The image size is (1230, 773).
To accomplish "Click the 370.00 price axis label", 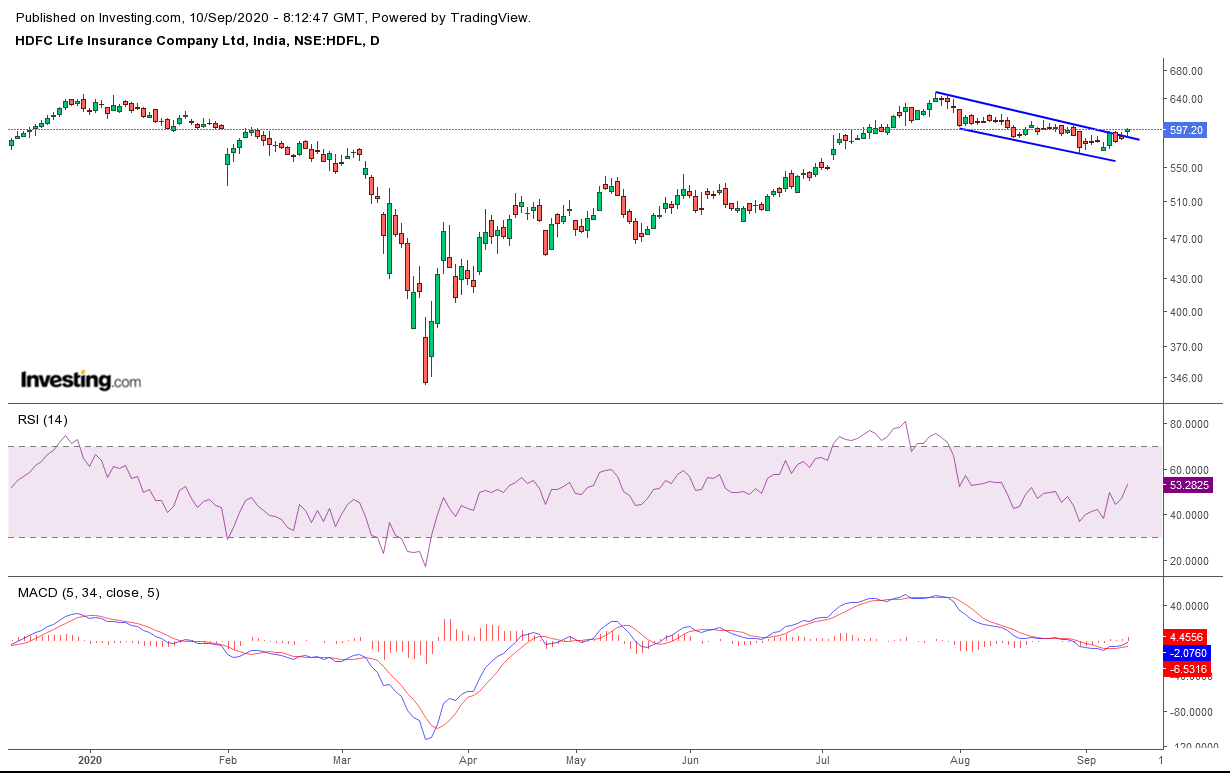I will tap(1185, 347).
